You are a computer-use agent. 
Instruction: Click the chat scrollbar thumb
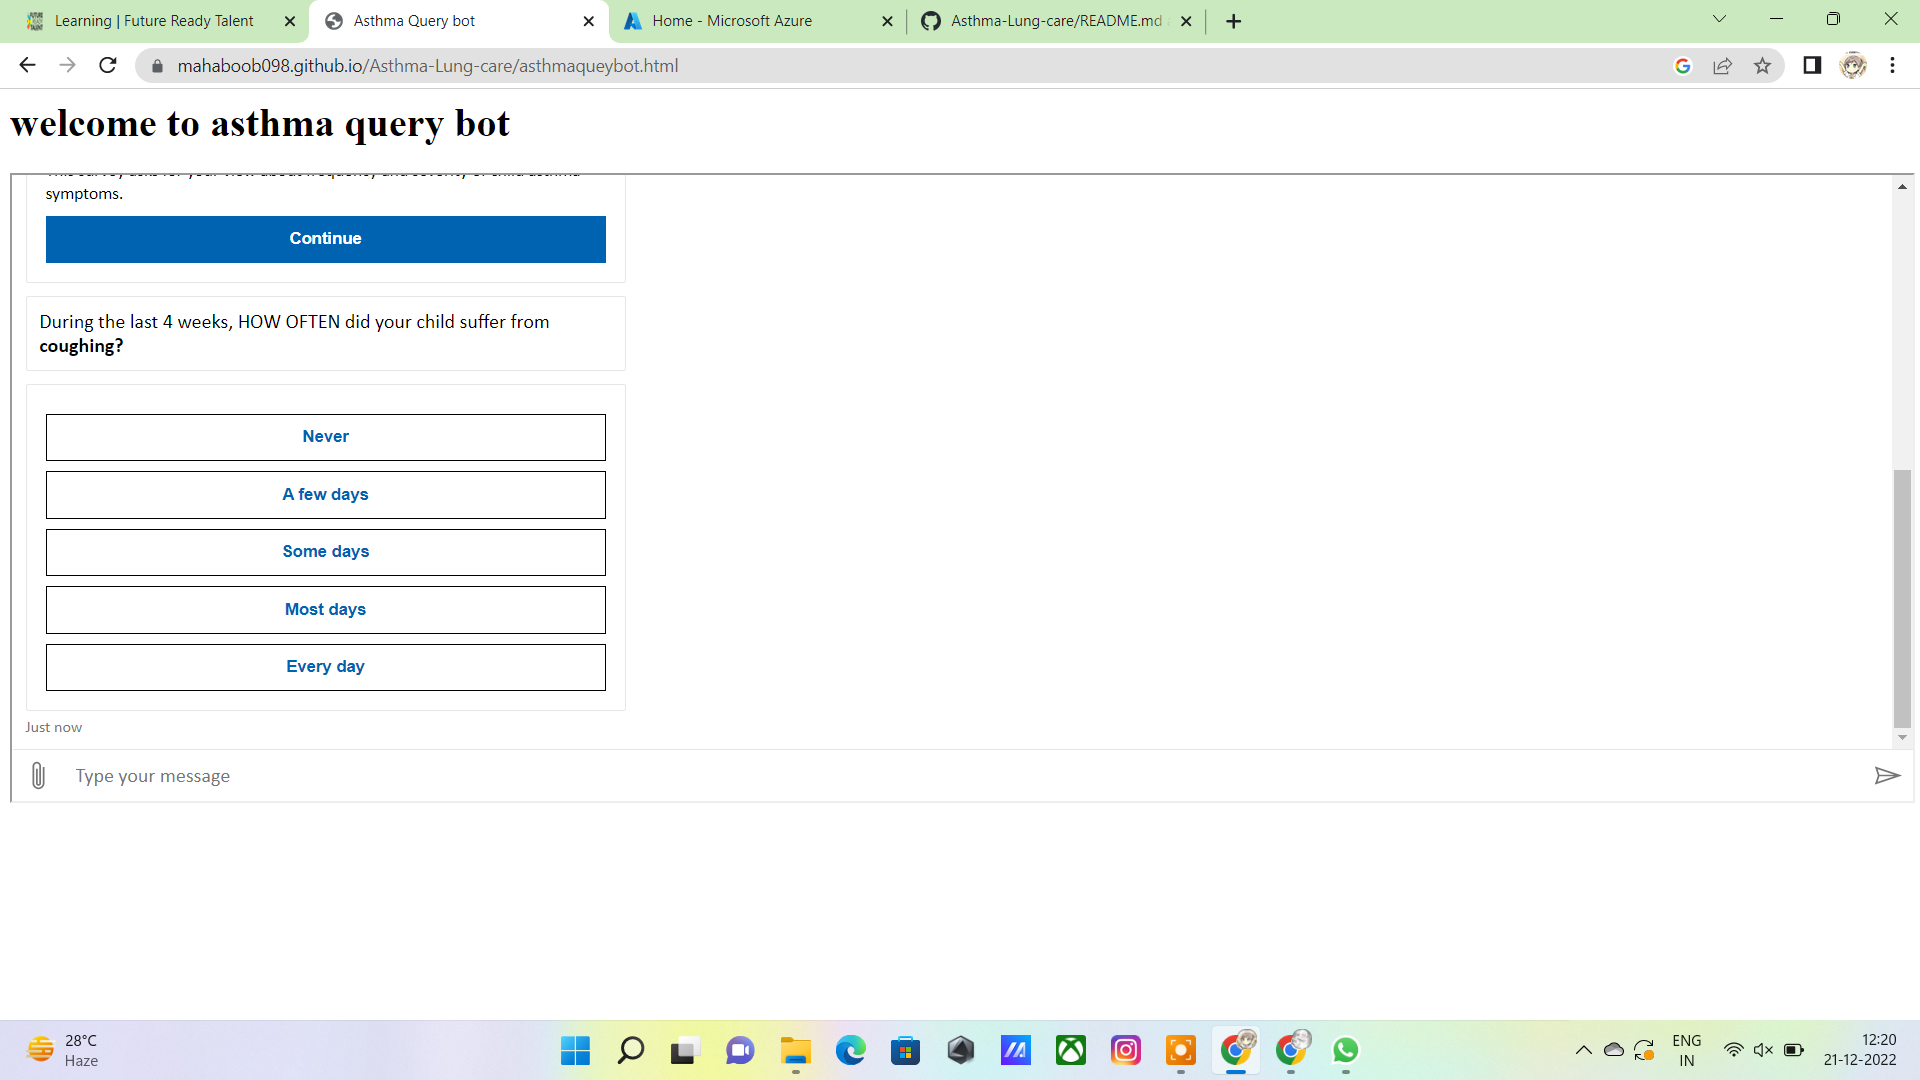1902,598
